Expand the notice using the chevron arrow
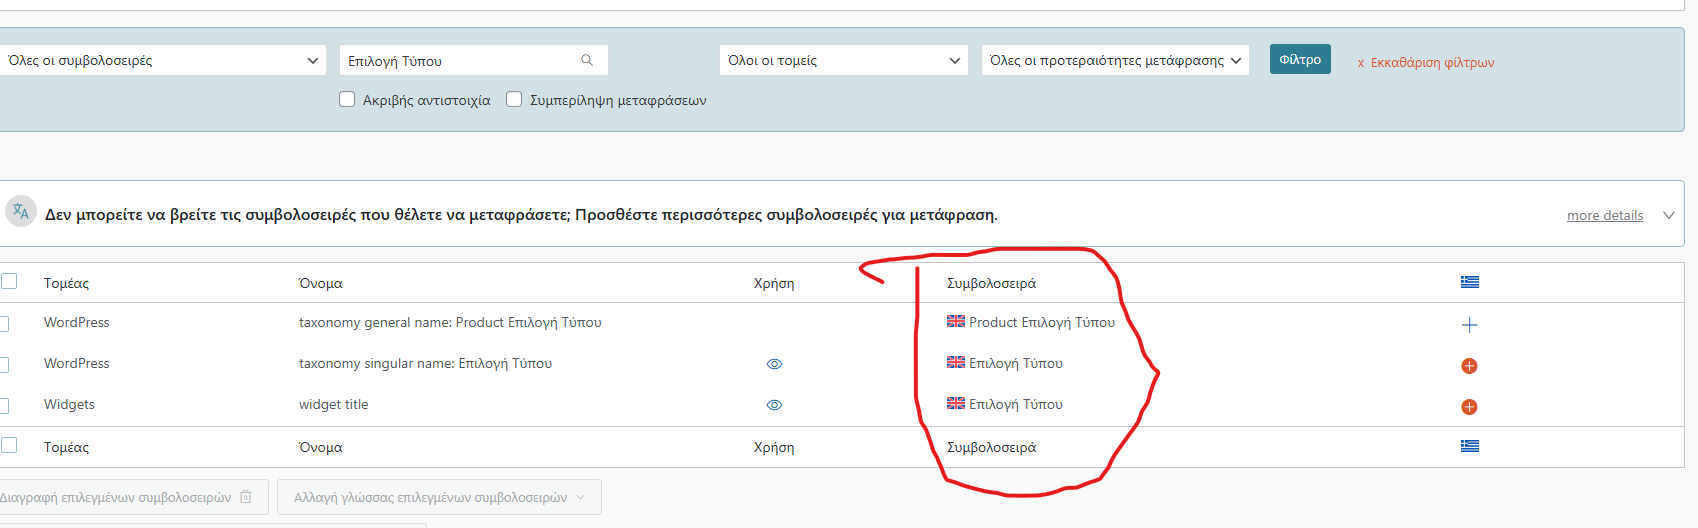 click(1668, 215)
